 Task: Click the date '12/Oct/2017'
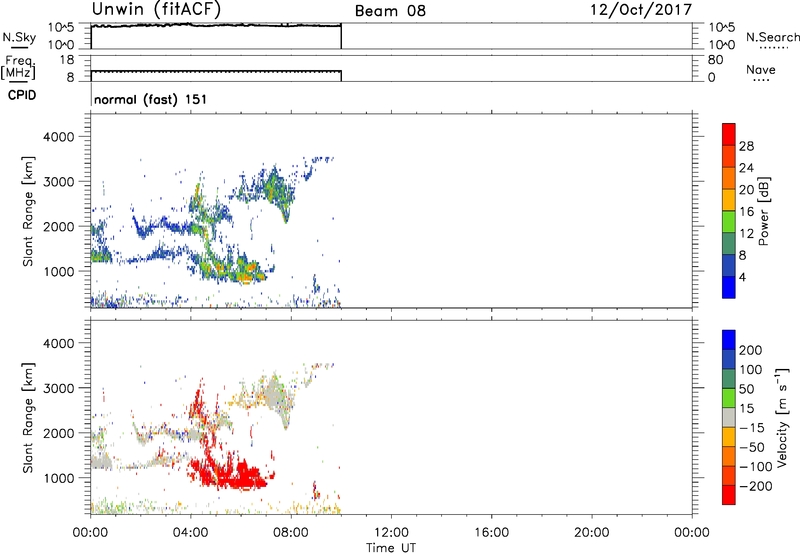tap(641, 10)
